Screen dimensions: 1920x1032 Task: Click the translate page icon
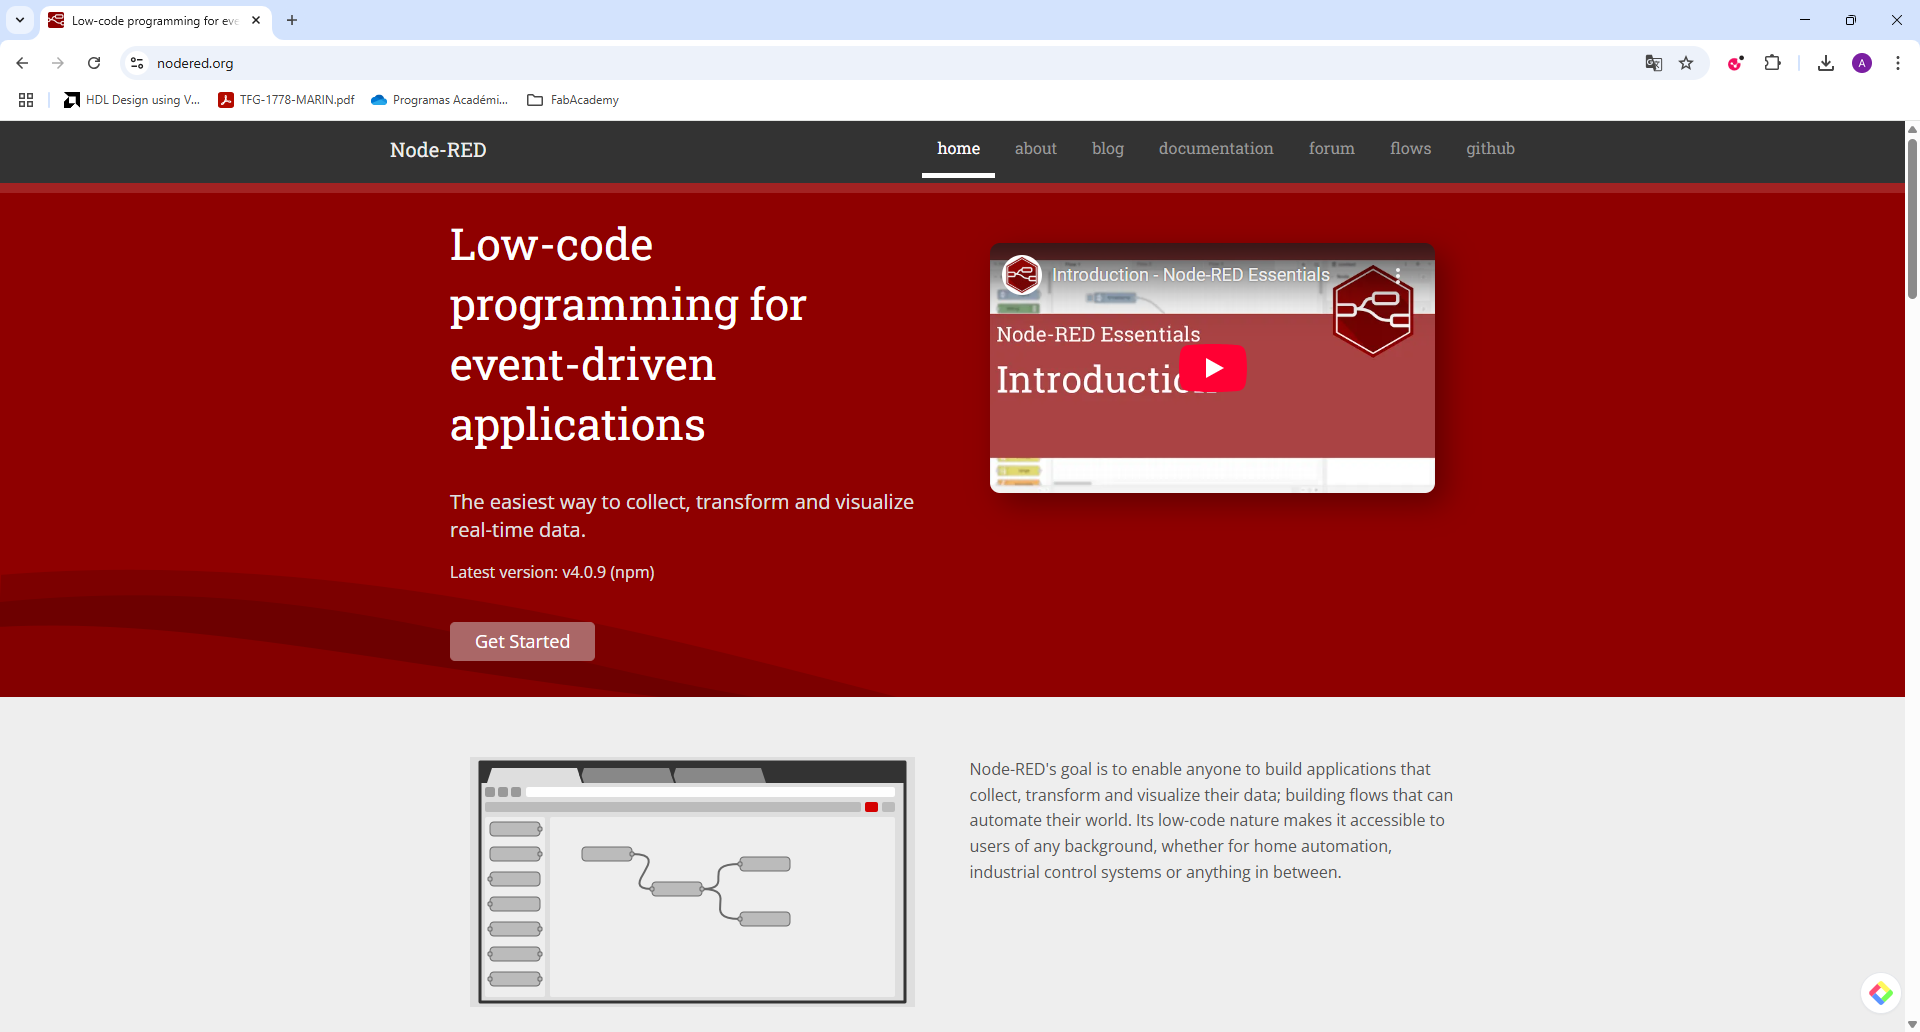click(1654, 63)
